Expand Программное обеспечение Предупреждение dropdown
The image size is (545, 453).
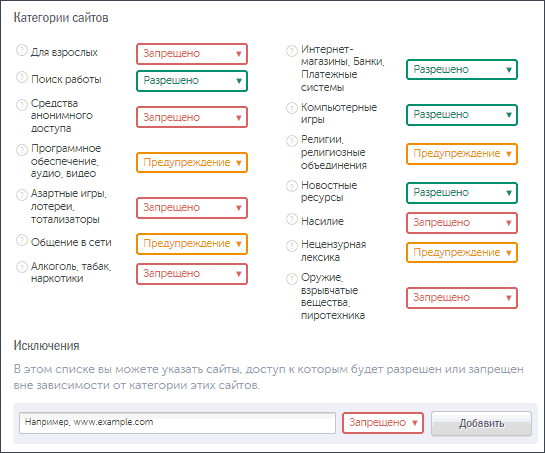[192, 162]
